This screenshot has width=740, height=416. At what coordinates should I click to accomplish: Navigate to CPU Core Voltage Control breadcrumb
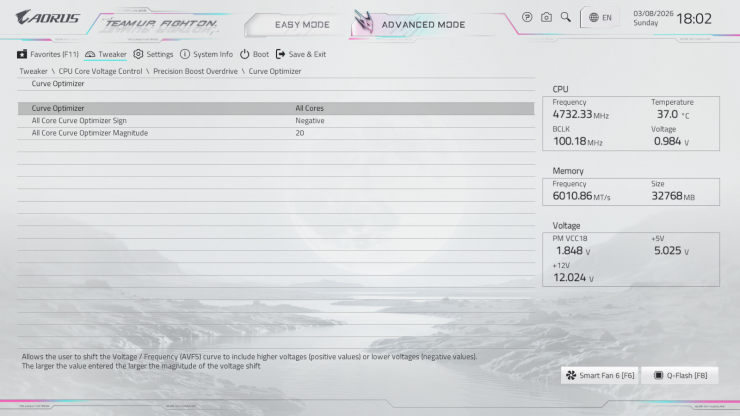tap(100, 71)
